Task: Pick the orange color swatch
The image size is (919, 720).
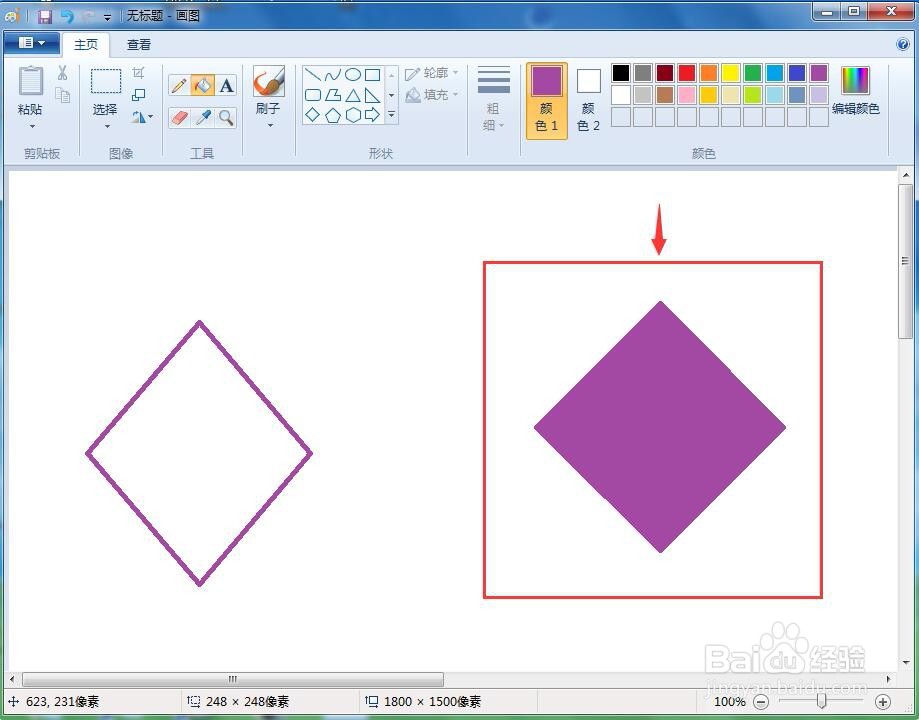Action: pyautogui.click(x=709, y=73)
